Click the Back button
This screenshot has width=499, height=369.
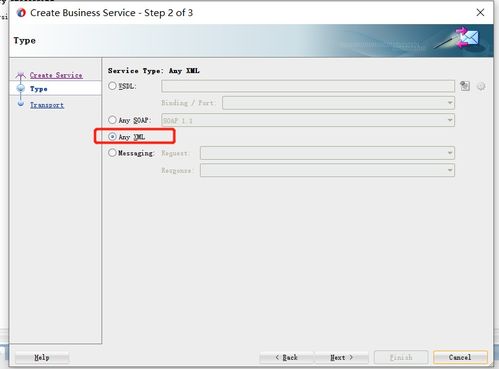click(x=286, y=357)
